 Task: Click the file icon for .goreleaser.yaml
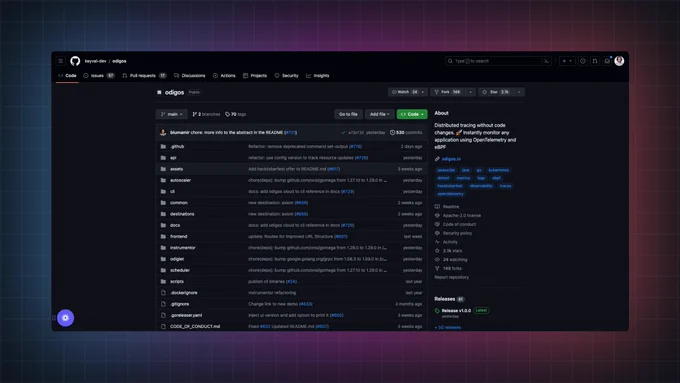pyautogui.click(x=163, y=315)
